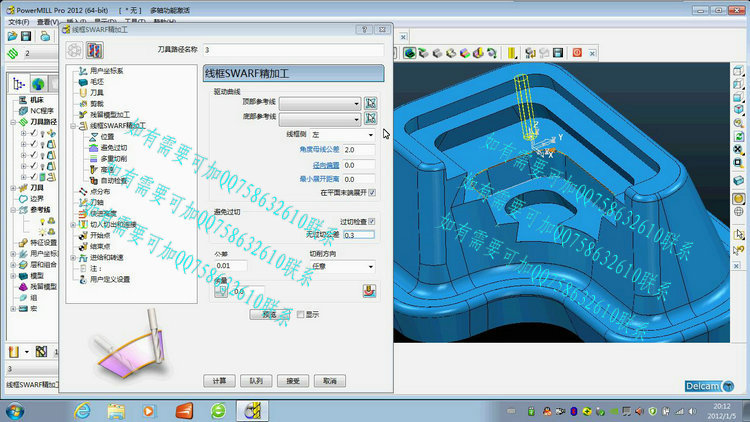Click the 径向偏置 link

326,165
